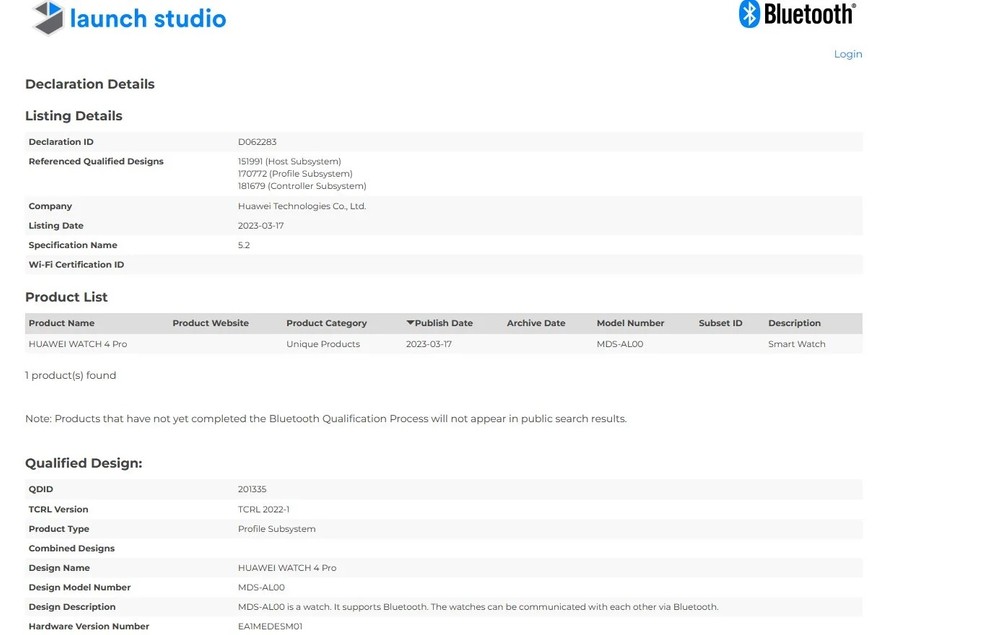The height and width of the screenshot is (635, 1000).
Task: Sort by Publish Date arrow
Action: [410, 323]
